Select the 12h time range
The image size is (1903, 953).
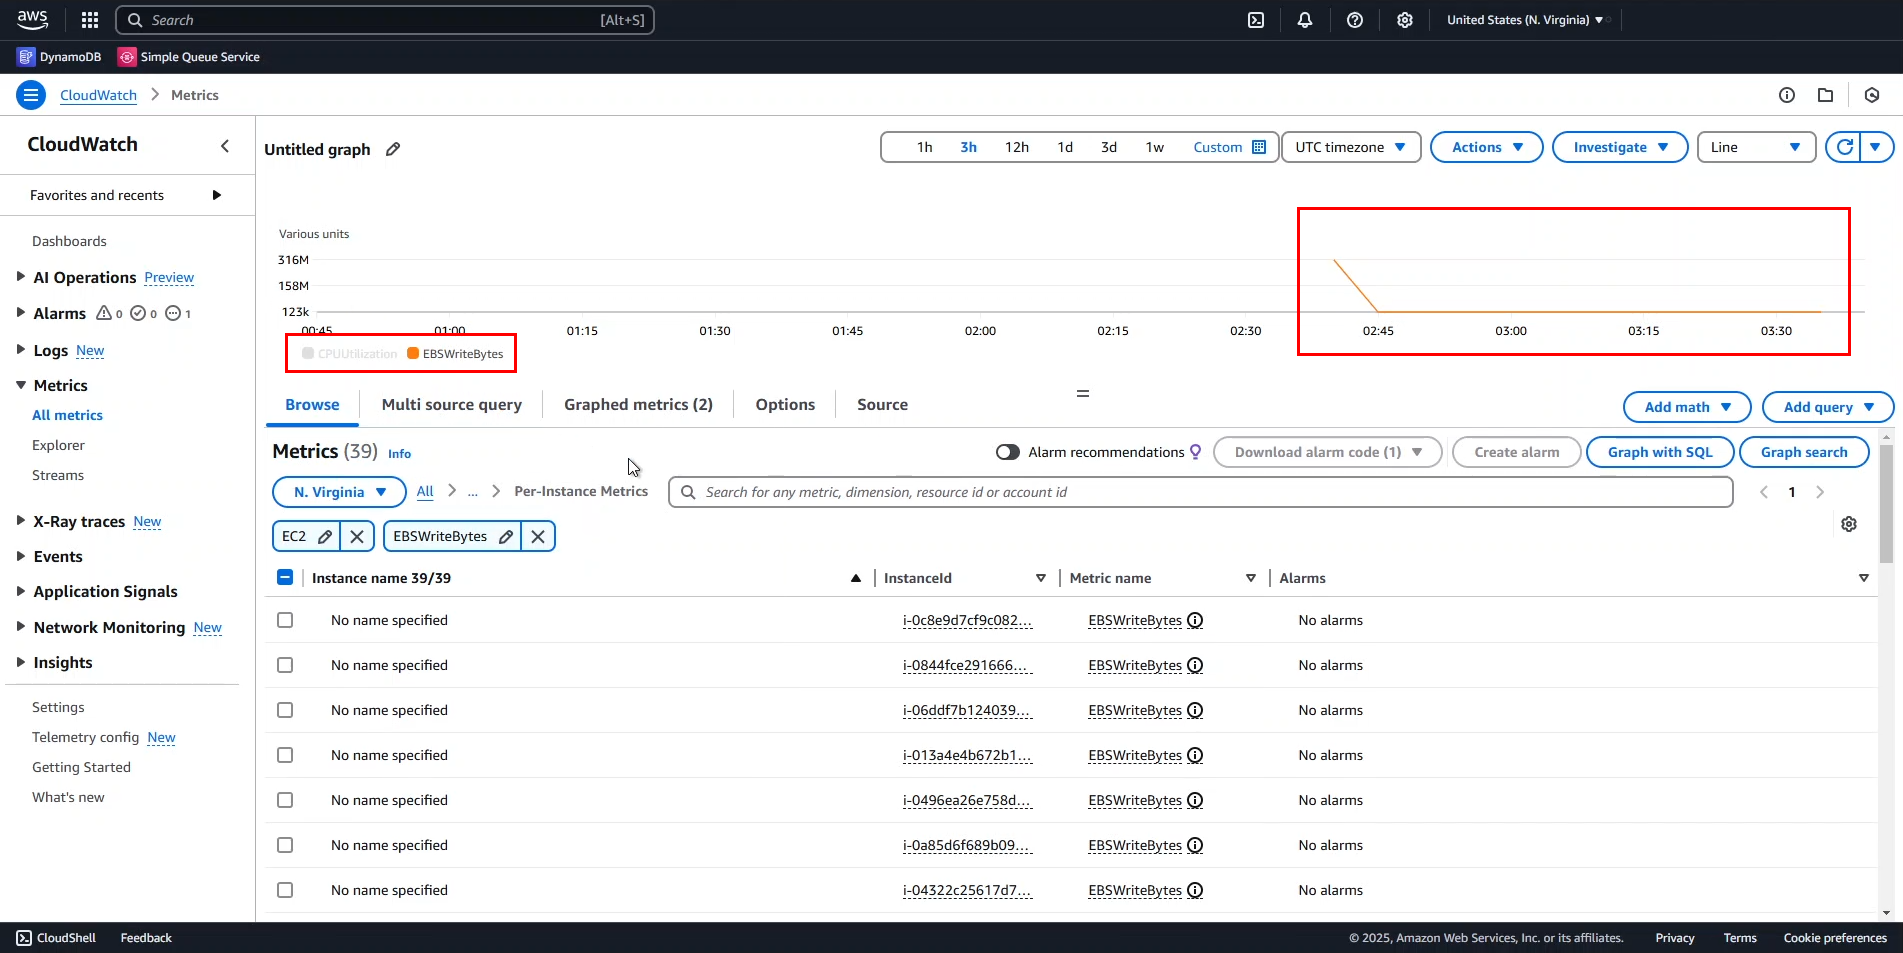pyautogui.click(x=1017, y=147)
